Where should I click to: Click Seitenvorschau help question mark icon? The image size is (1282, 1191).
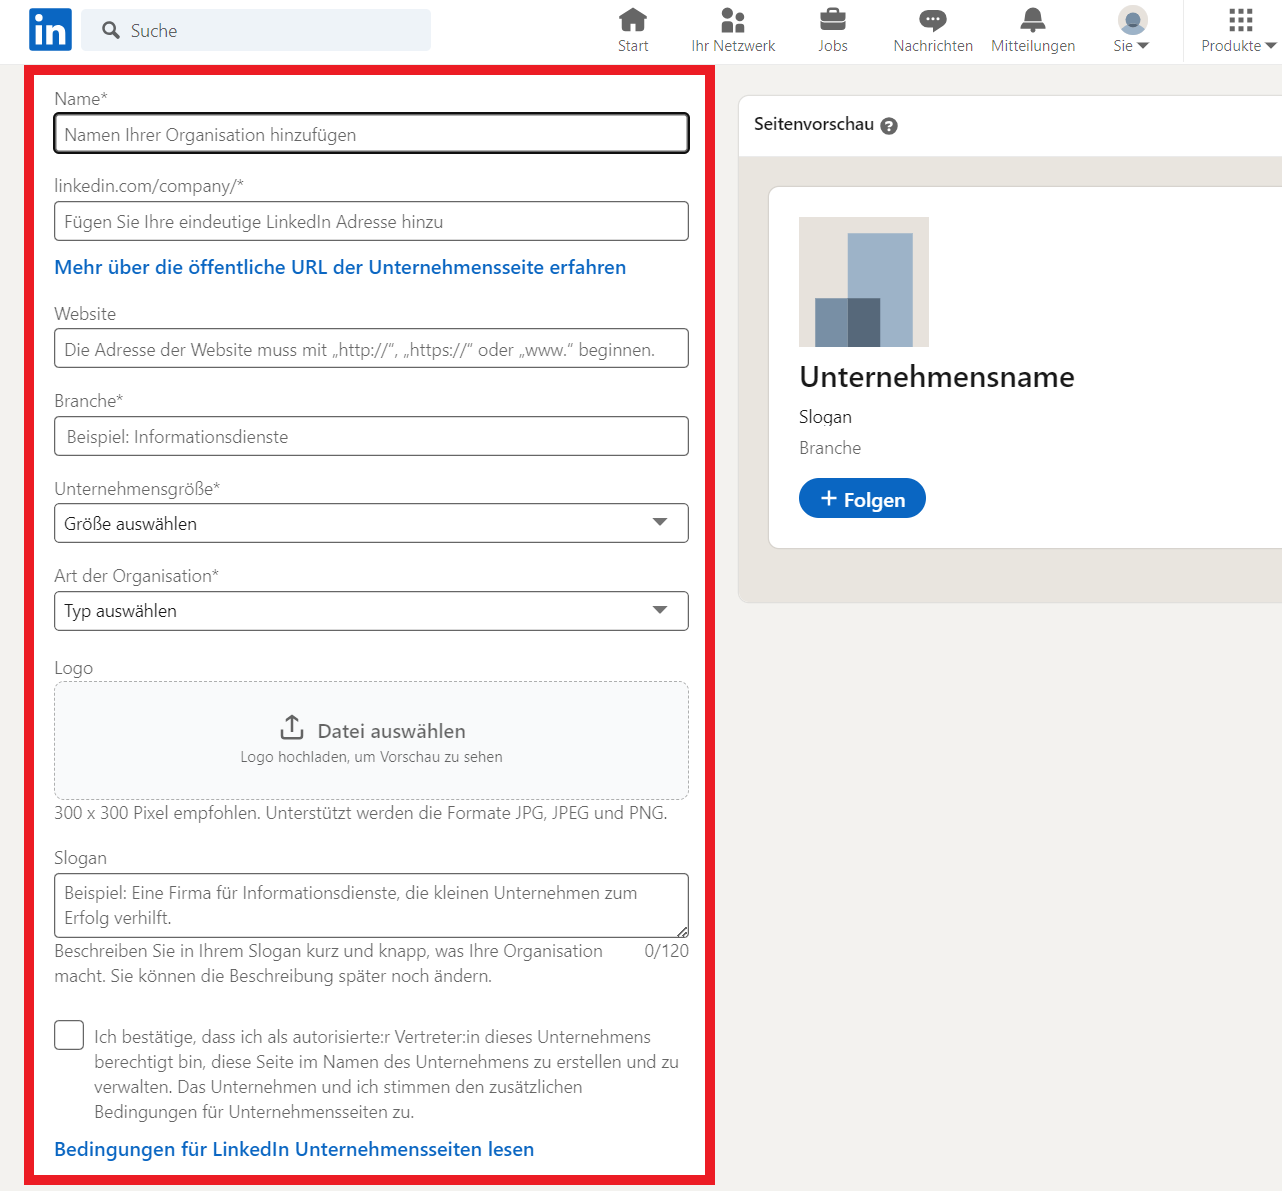889,126
